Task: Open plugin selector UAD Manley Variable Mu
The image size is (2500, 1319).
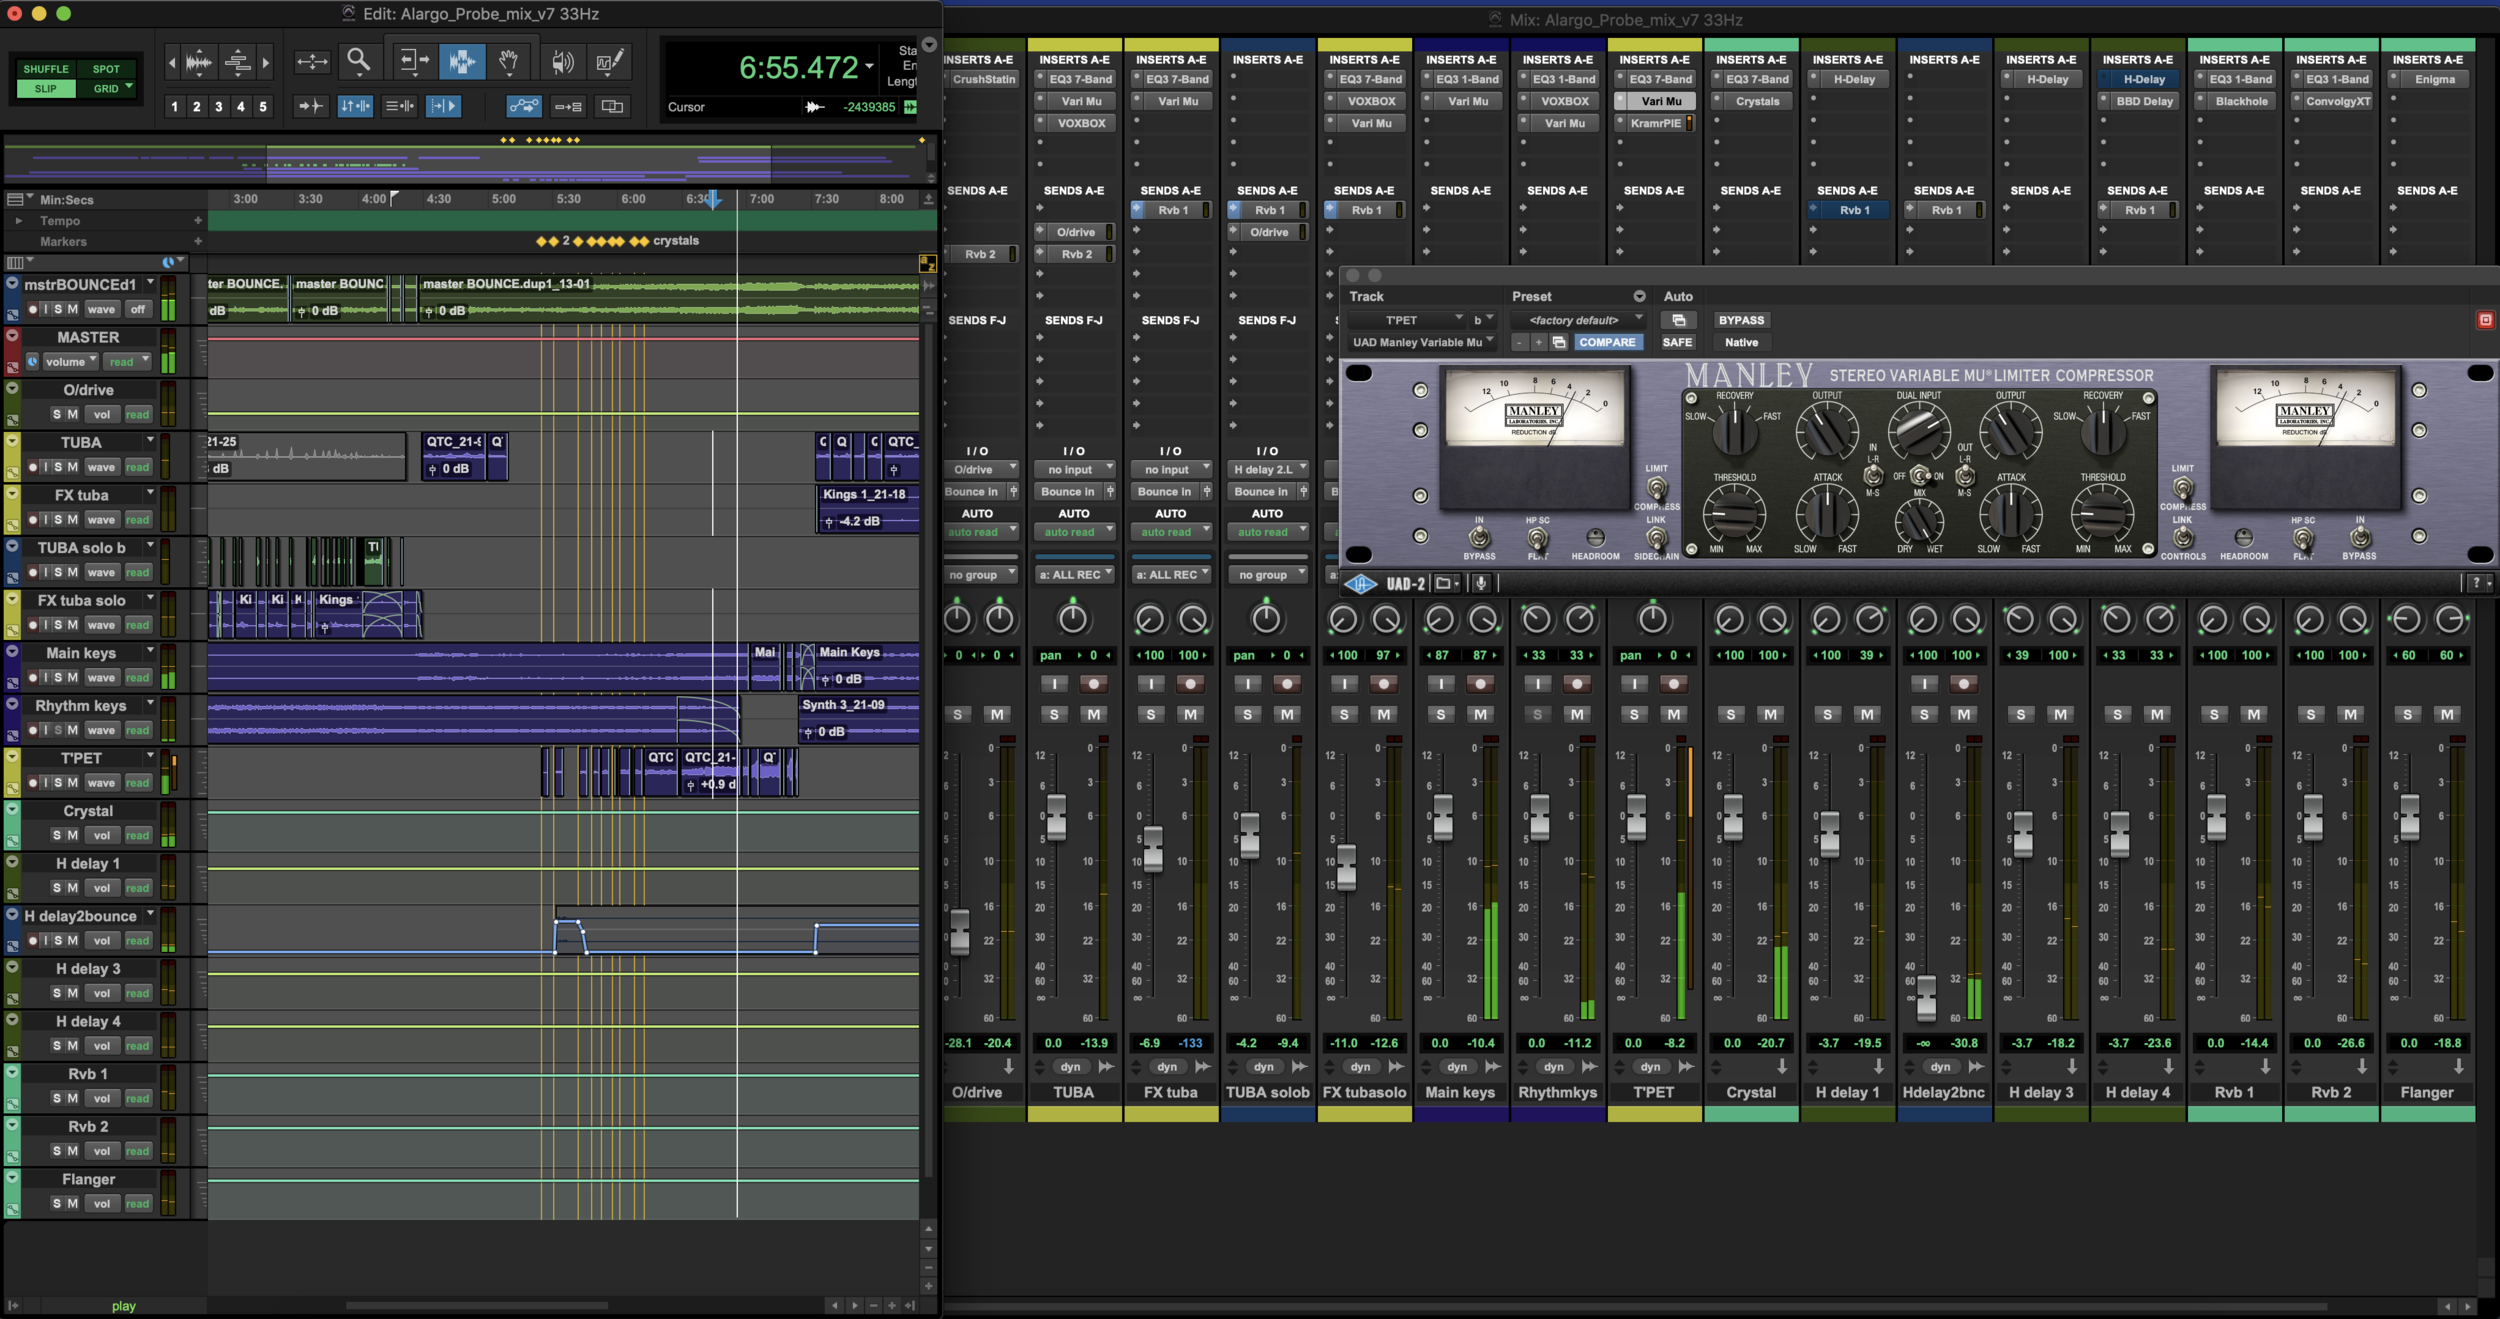Action: pyautogui.click(x=1421, y=342)
